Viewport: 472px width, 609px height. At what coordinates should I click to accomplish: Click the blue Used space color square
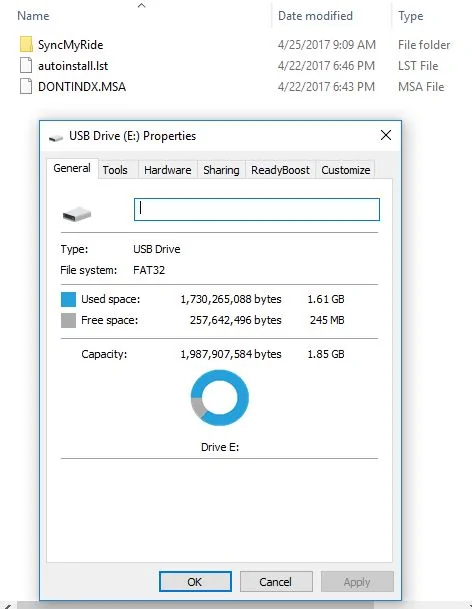pyautogui.click(x=68, y=299)
